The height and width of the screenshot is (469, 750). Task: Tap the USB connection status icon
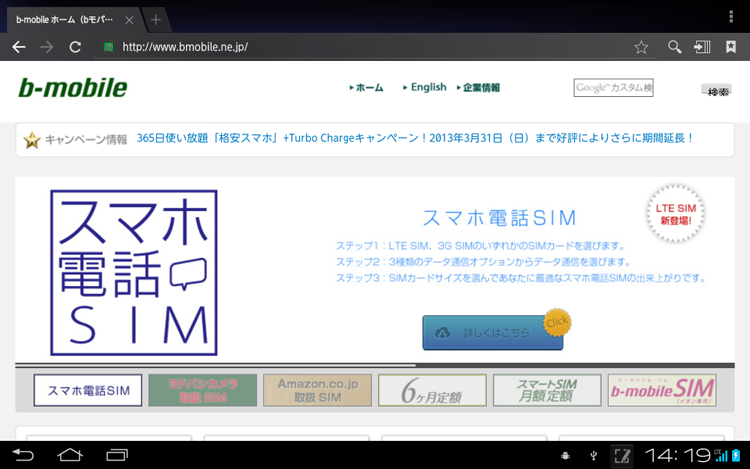[x=594, y=456]
